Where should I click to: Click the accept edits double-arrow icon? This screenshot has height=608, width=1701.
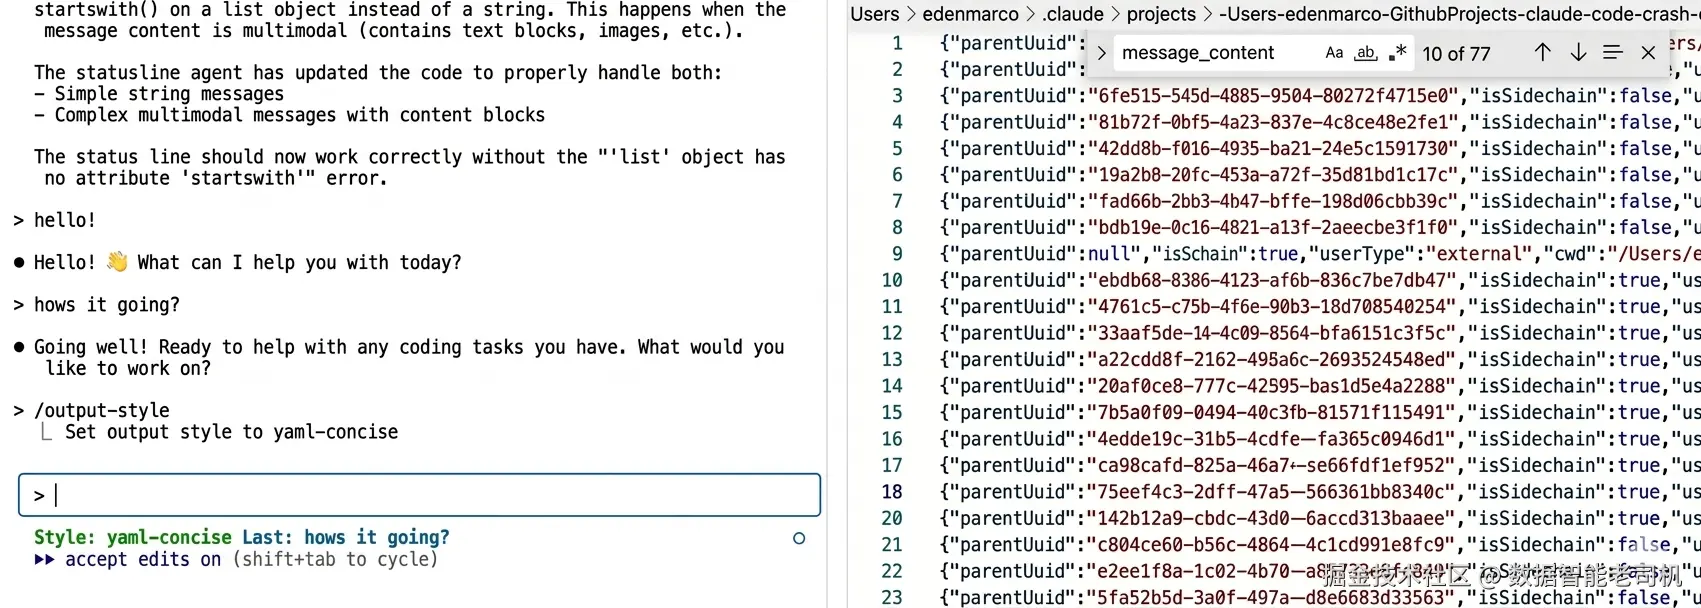point(44,560)
